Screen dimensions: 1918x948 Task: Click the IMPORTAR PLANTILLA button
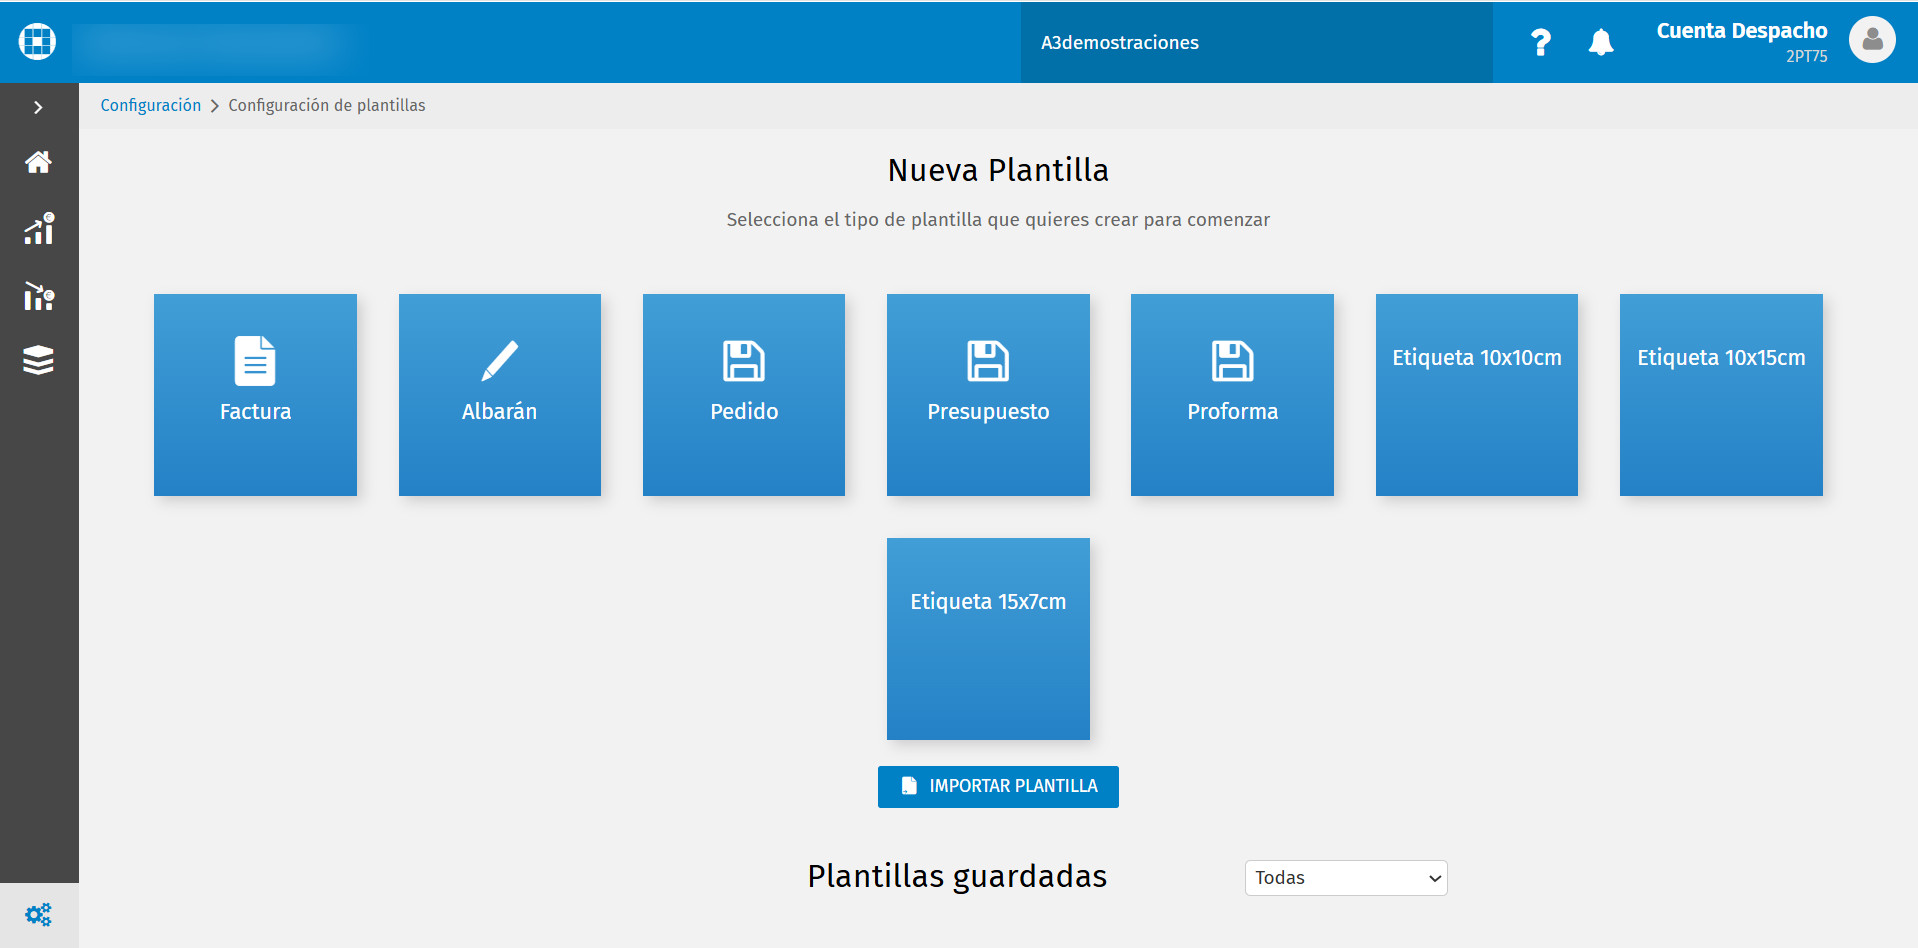(998, 787)
